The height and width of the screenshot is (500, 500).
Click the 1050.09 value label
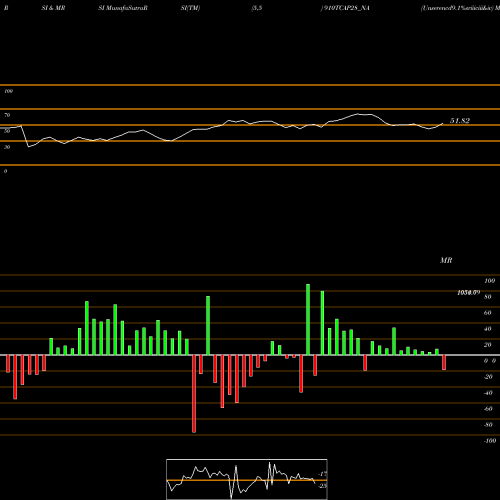tap(468, 293)
